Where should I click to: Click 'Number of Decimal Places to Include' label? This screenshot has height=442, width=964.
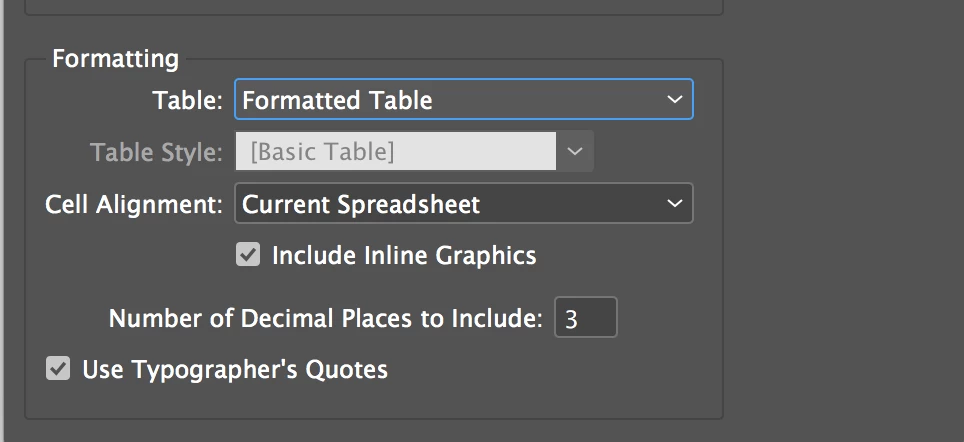(325, 318)
